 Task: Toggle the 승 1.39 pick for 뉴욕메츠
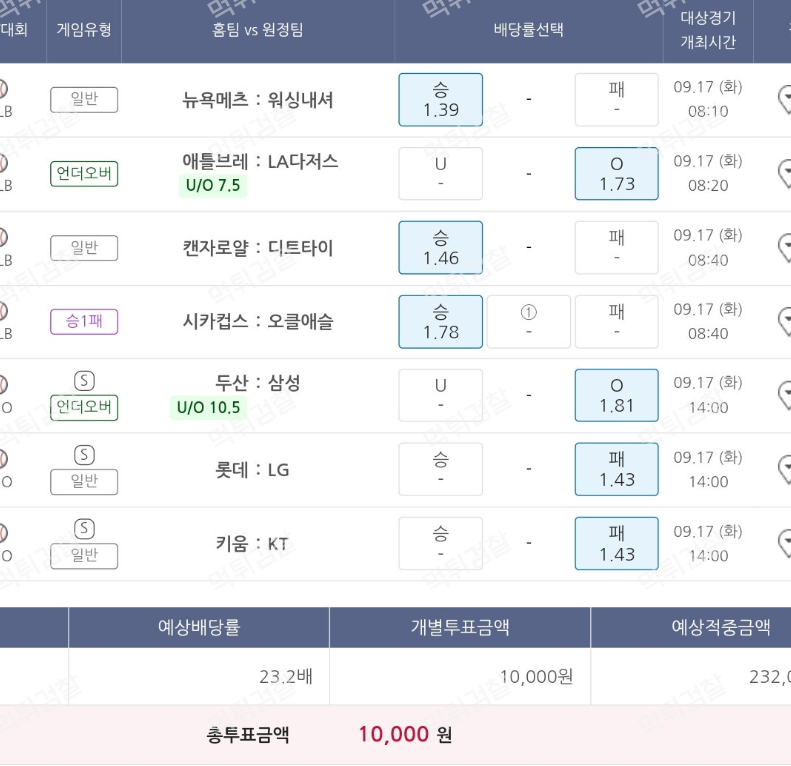pos(440,99)
